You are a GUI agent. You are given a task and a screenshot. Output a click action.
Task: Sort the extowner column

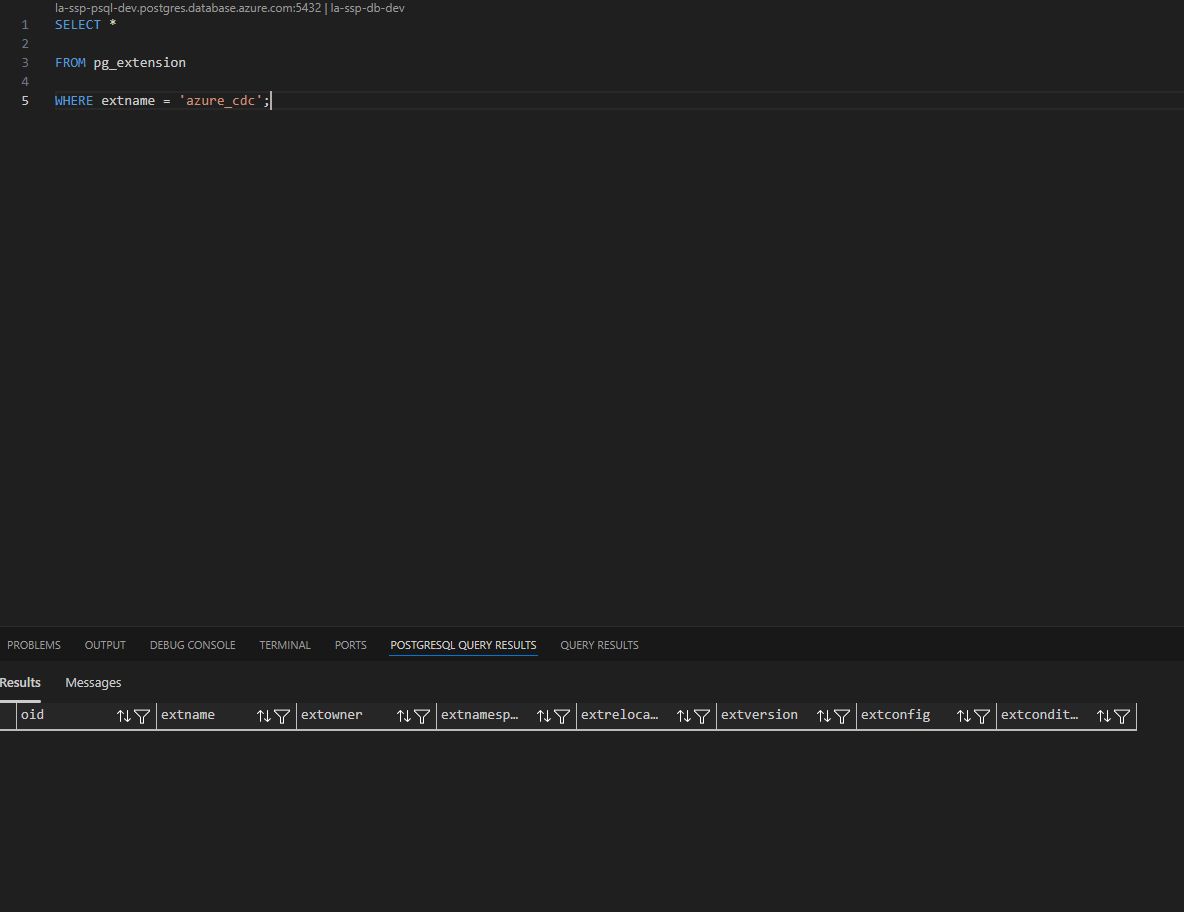[404, 716]
